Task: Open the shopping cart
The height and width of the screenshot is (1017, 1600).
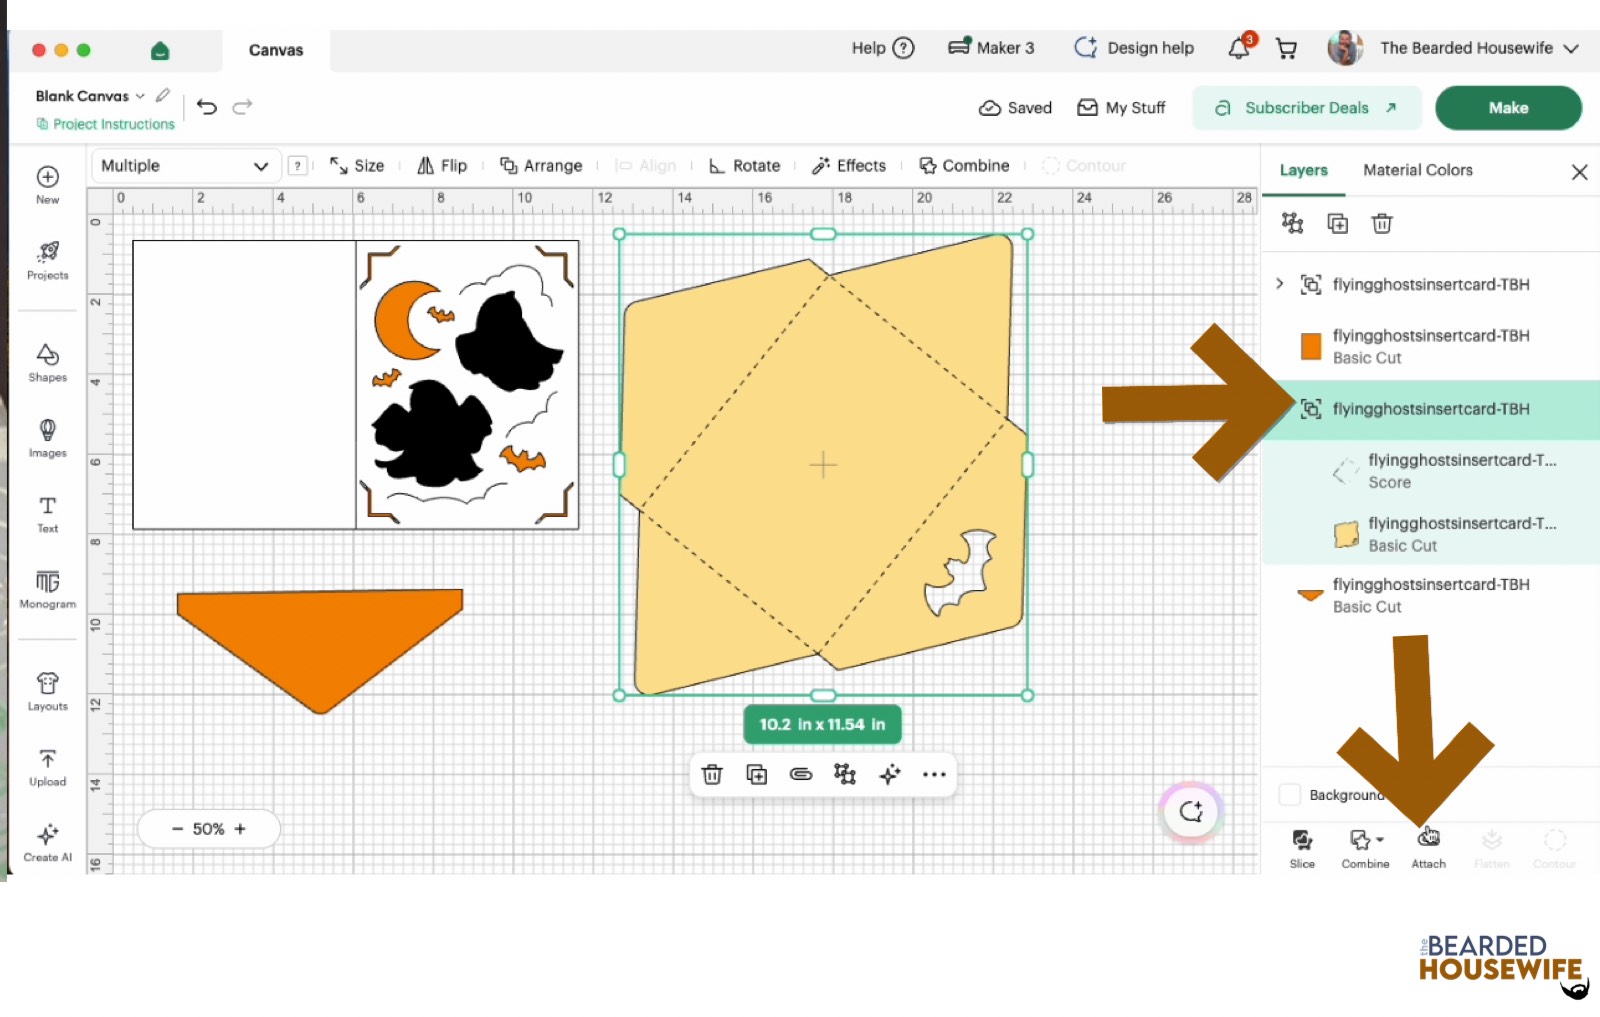Action: 1287,48
